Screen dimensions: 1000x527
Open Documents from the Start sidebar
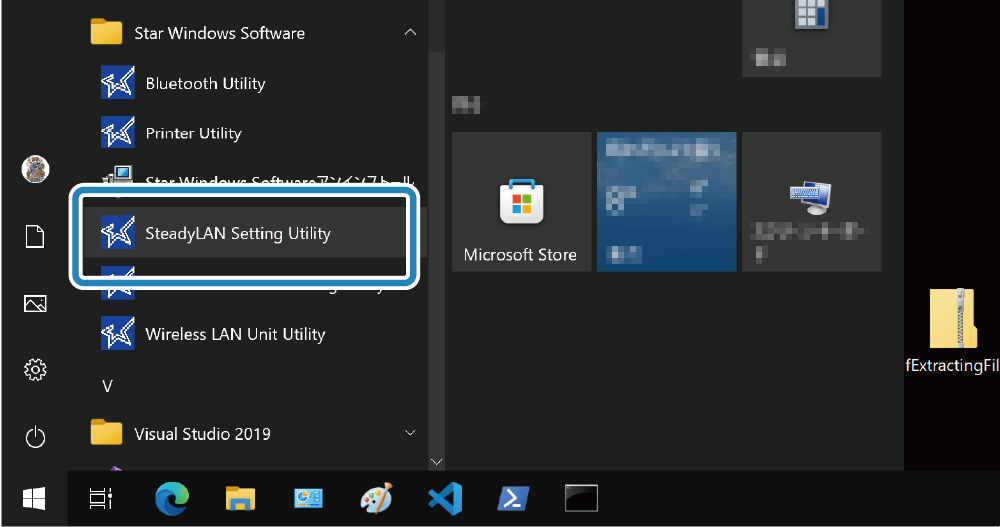35,236
